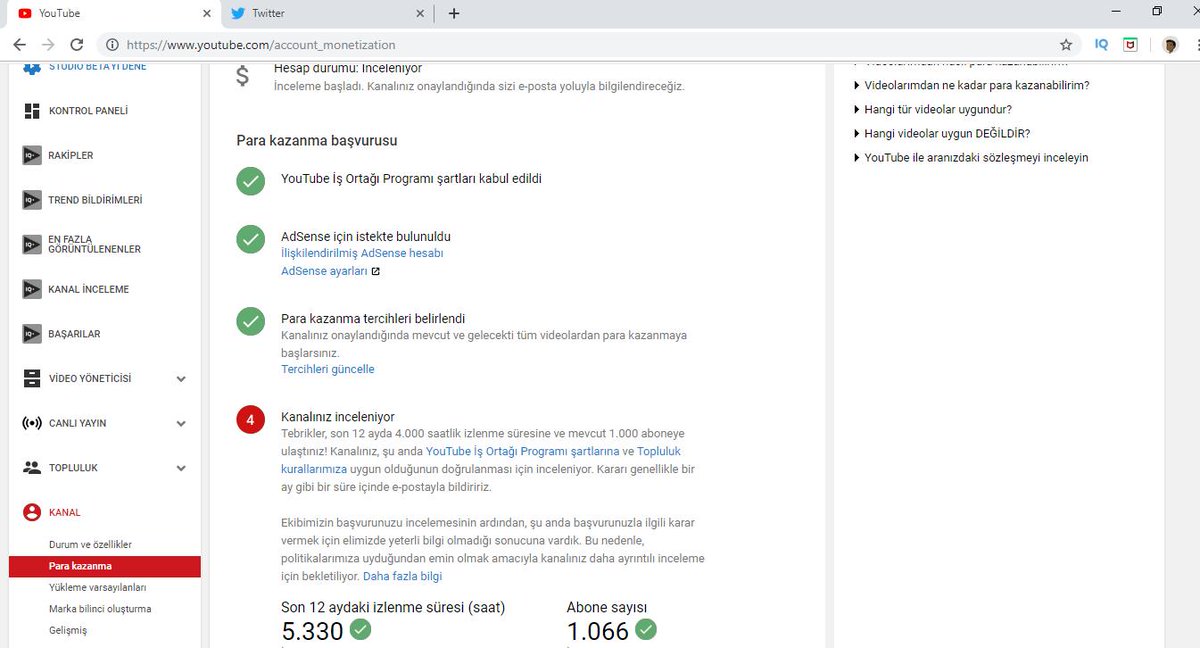This screenshot has height=648, width=1200.
Task: Open the Kontrol Paneli dashboard icon
Action: 32,111
